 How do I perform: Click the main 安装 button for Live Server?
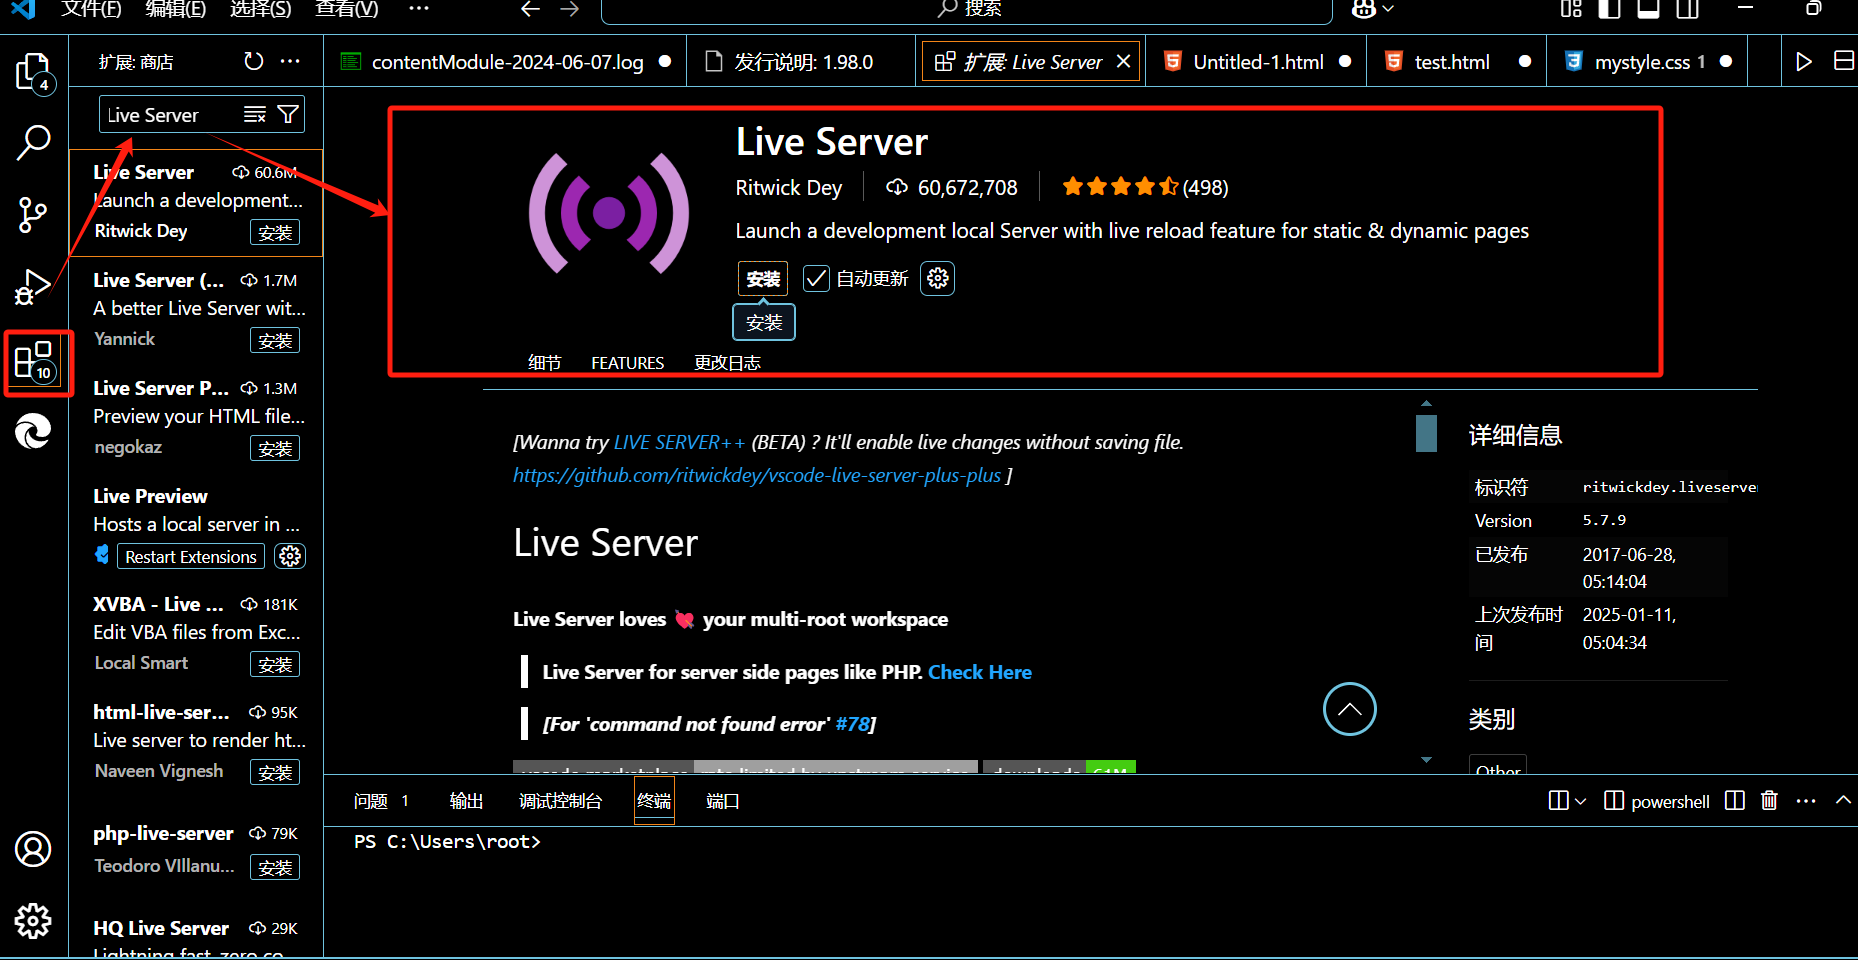point(763,279)
